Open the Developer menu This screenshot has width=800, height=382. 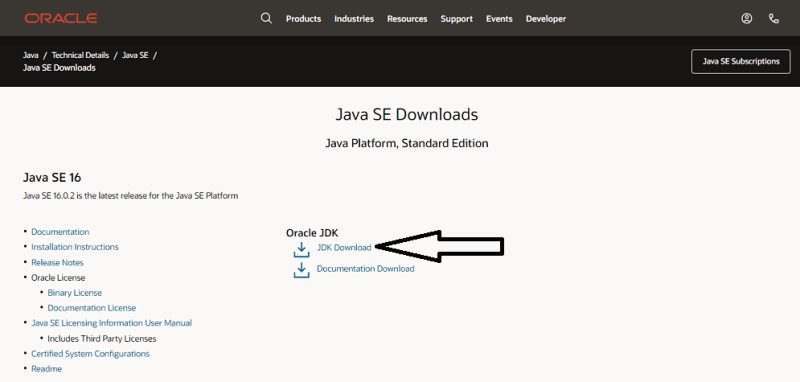coord(546,19)
